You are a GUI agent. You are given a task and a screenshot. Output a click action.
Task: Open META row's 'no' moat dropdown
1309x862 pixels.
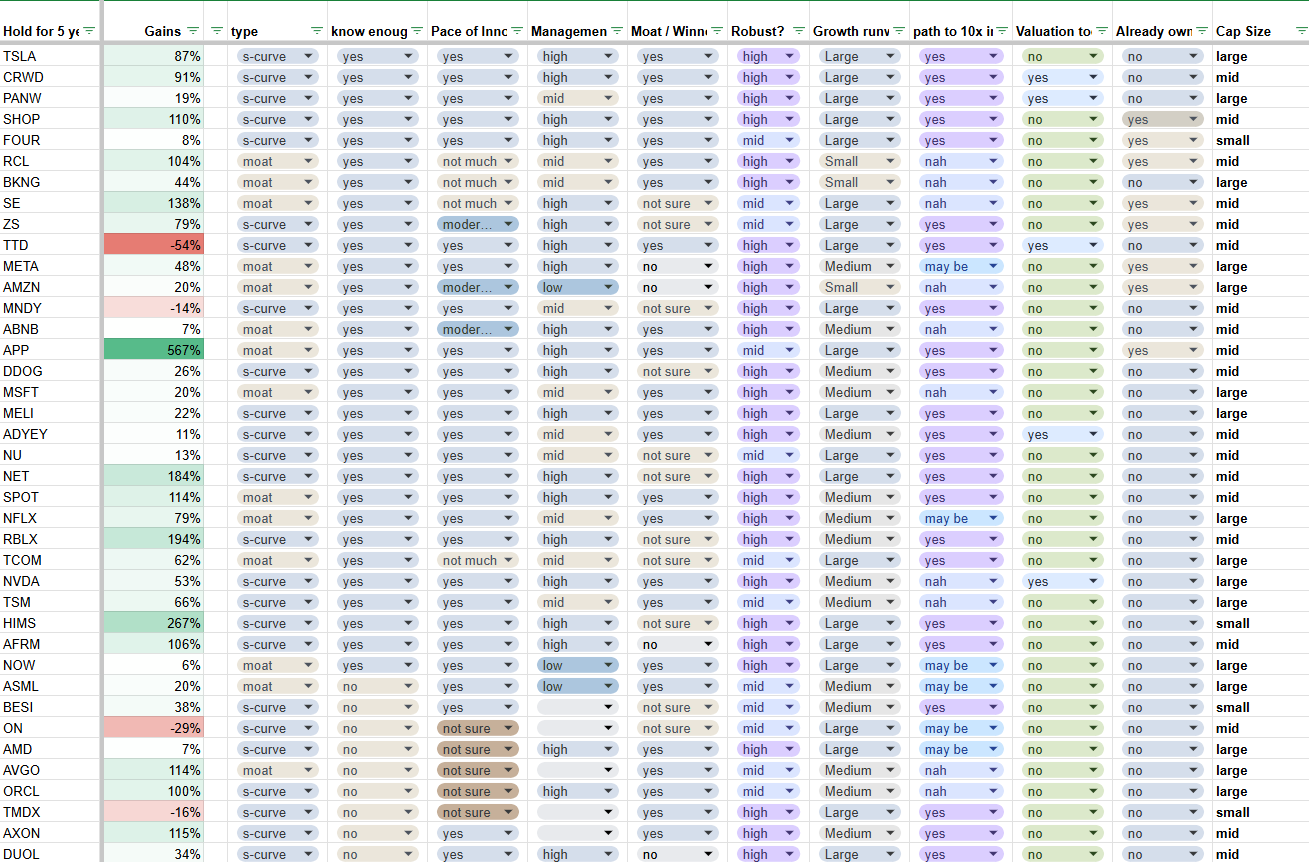pos(678,266)
